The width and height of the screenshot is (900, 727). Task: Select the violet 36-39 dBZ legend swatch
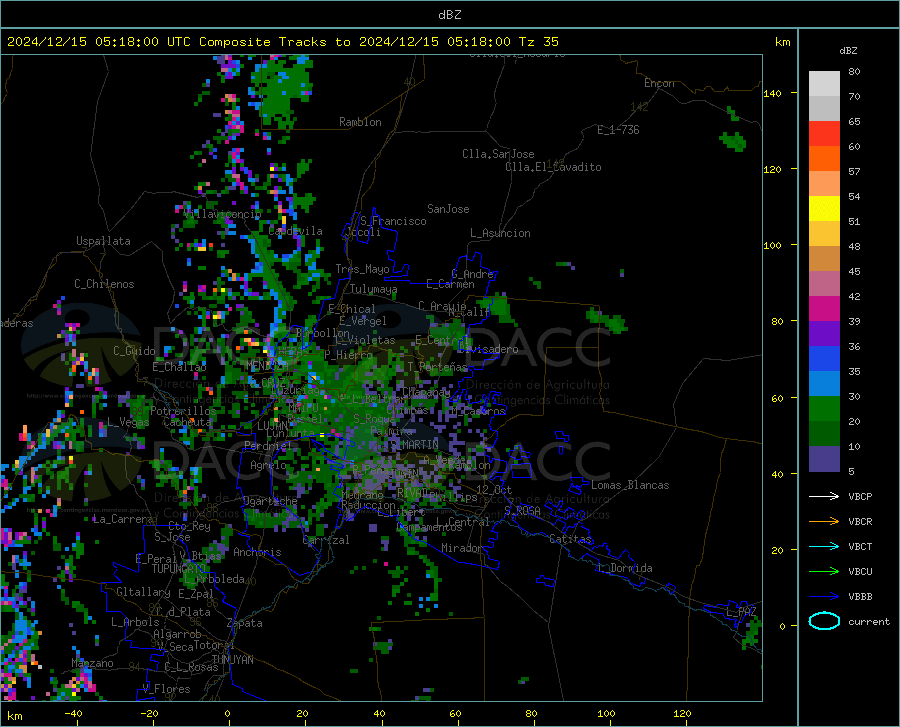[824, 334]
